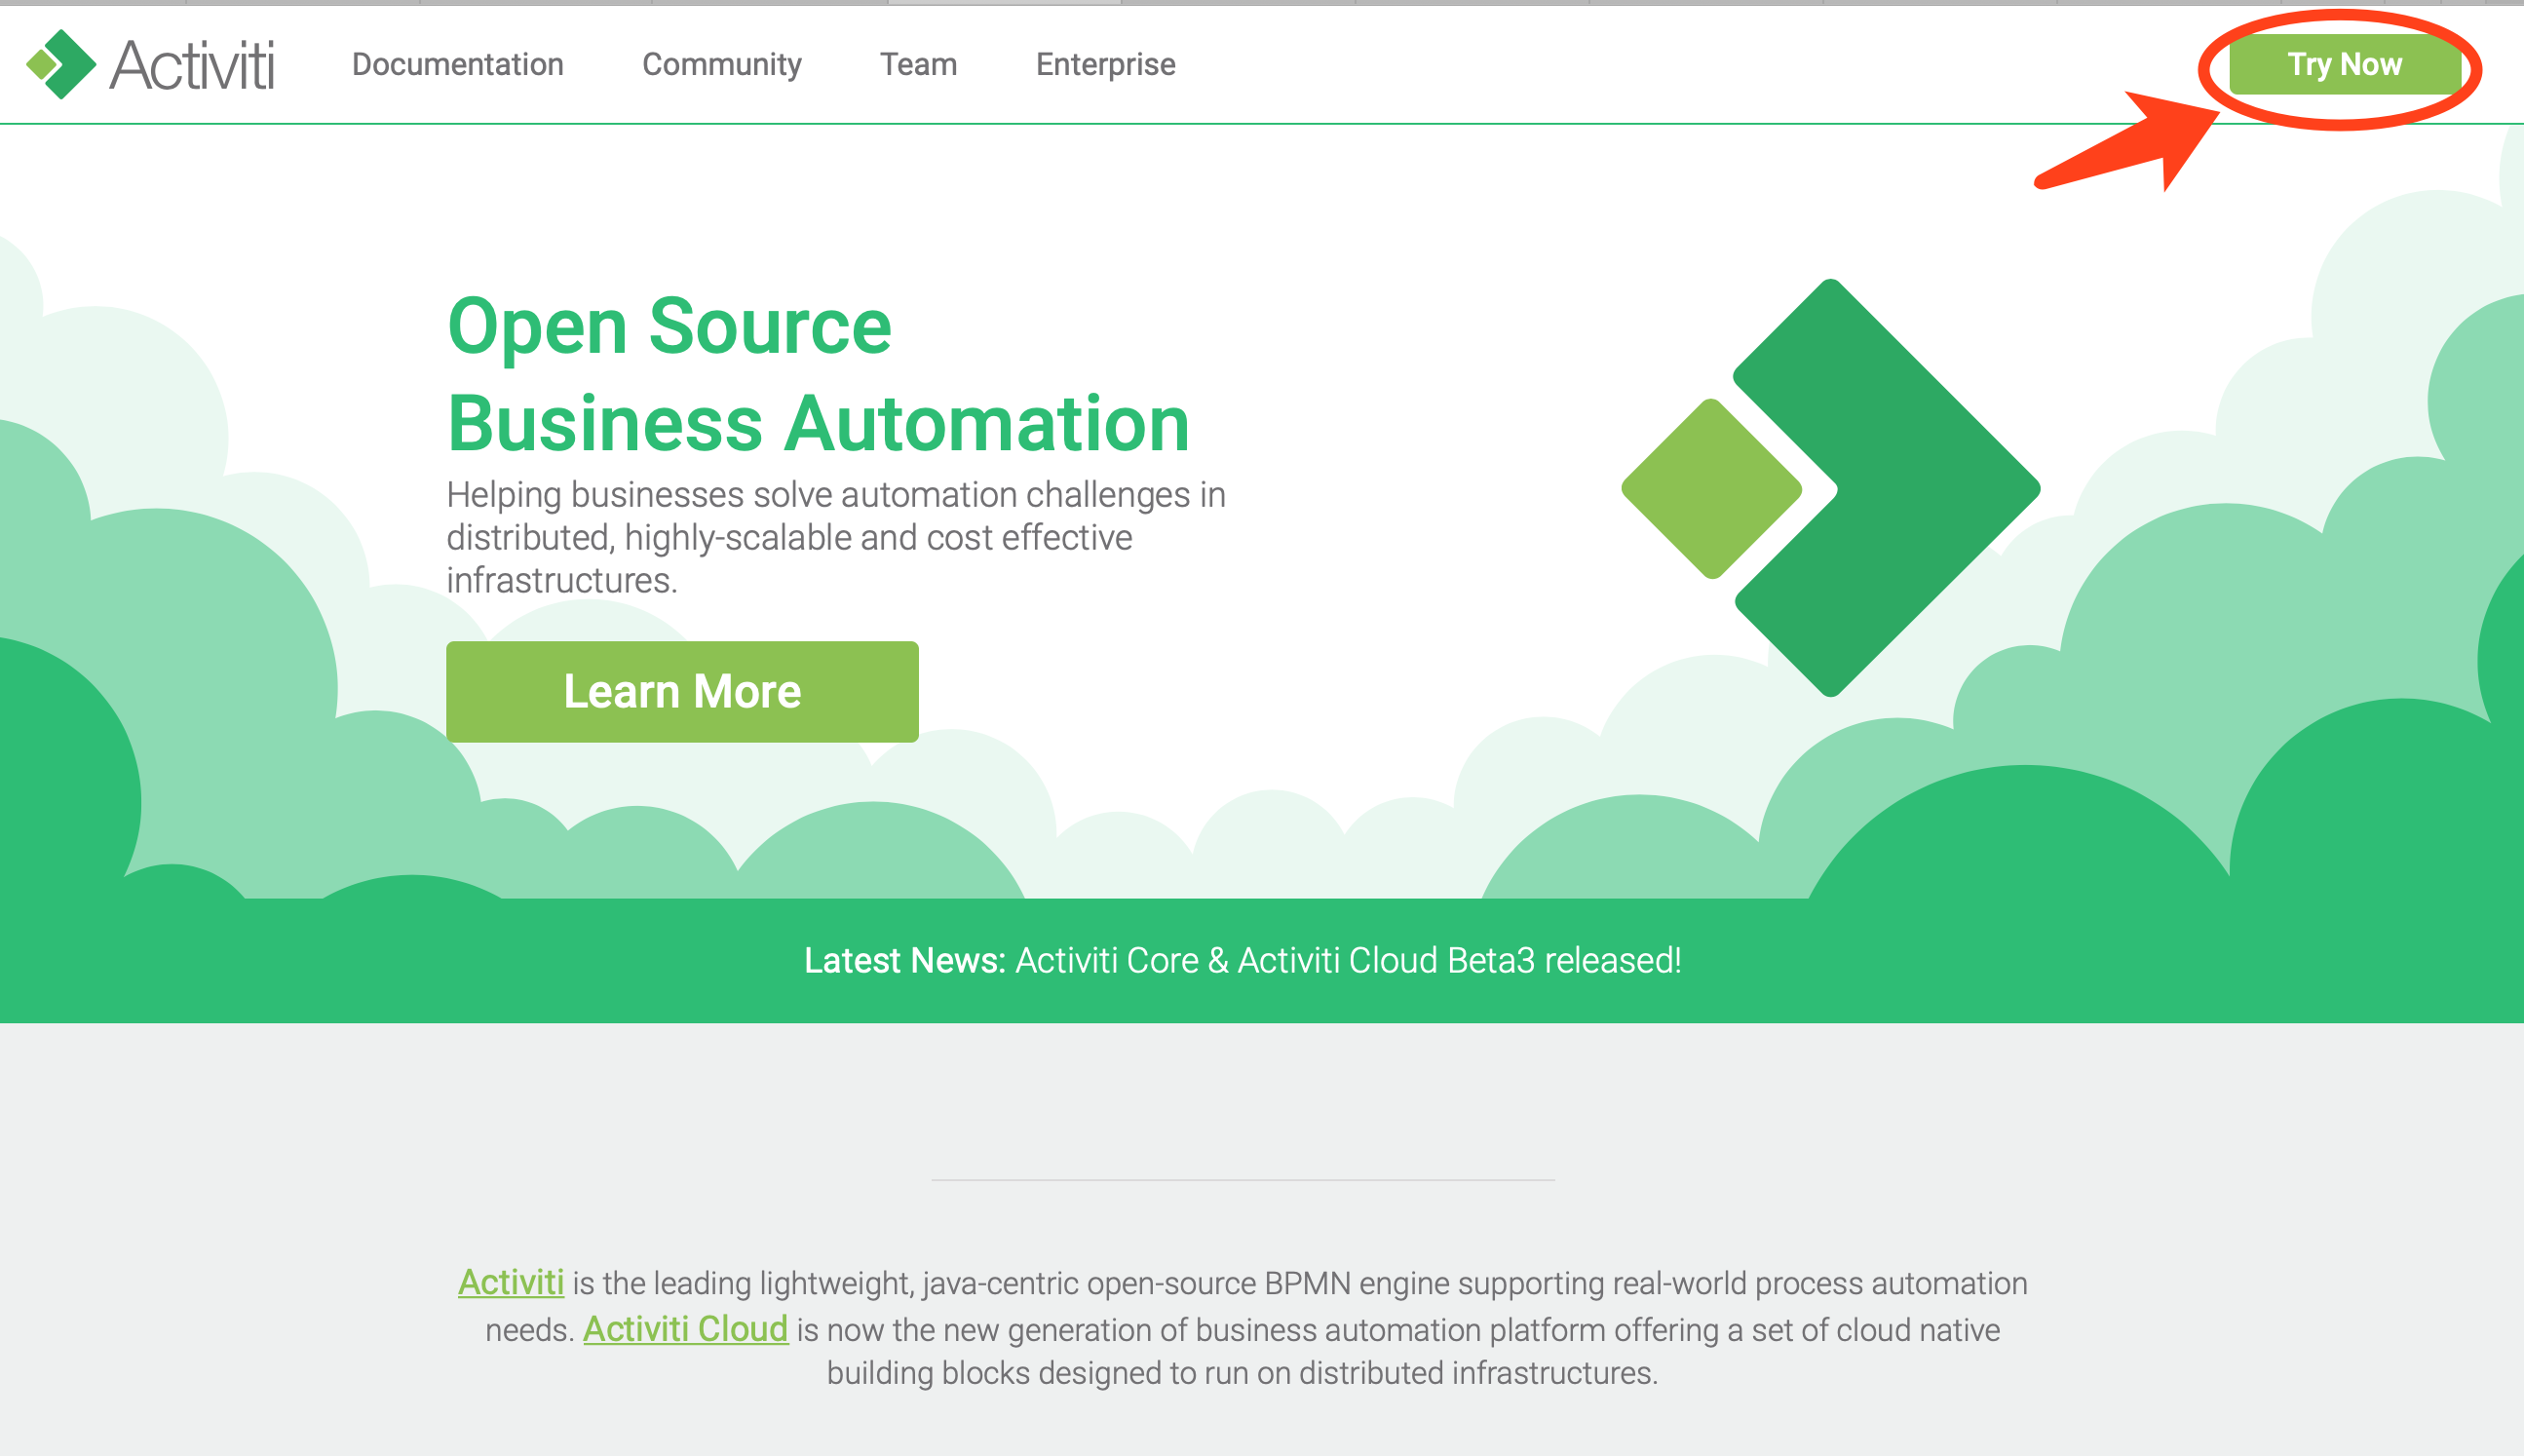This screenshot has height=1456, width=2524.
Task: Open the Enterprise page
Action: tap(1105, 64)
